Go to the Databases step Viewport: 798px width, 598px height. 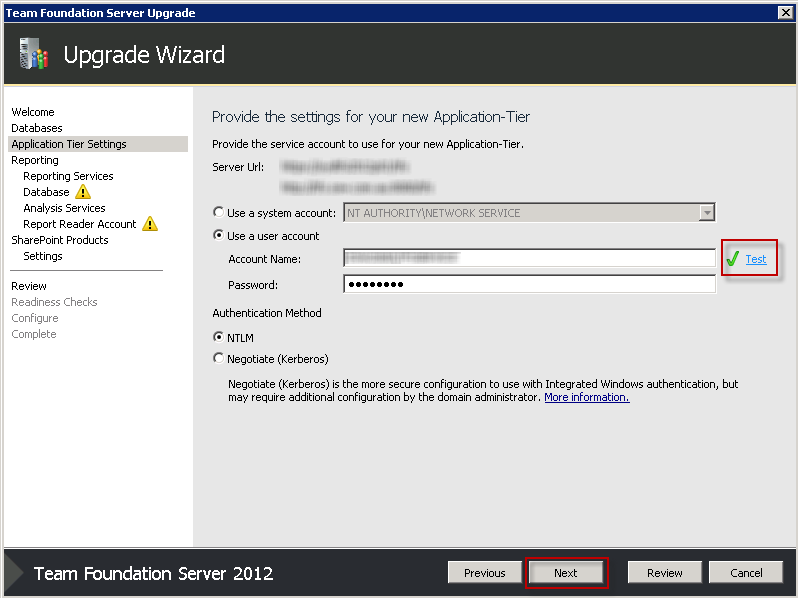(x=37, y=128)
